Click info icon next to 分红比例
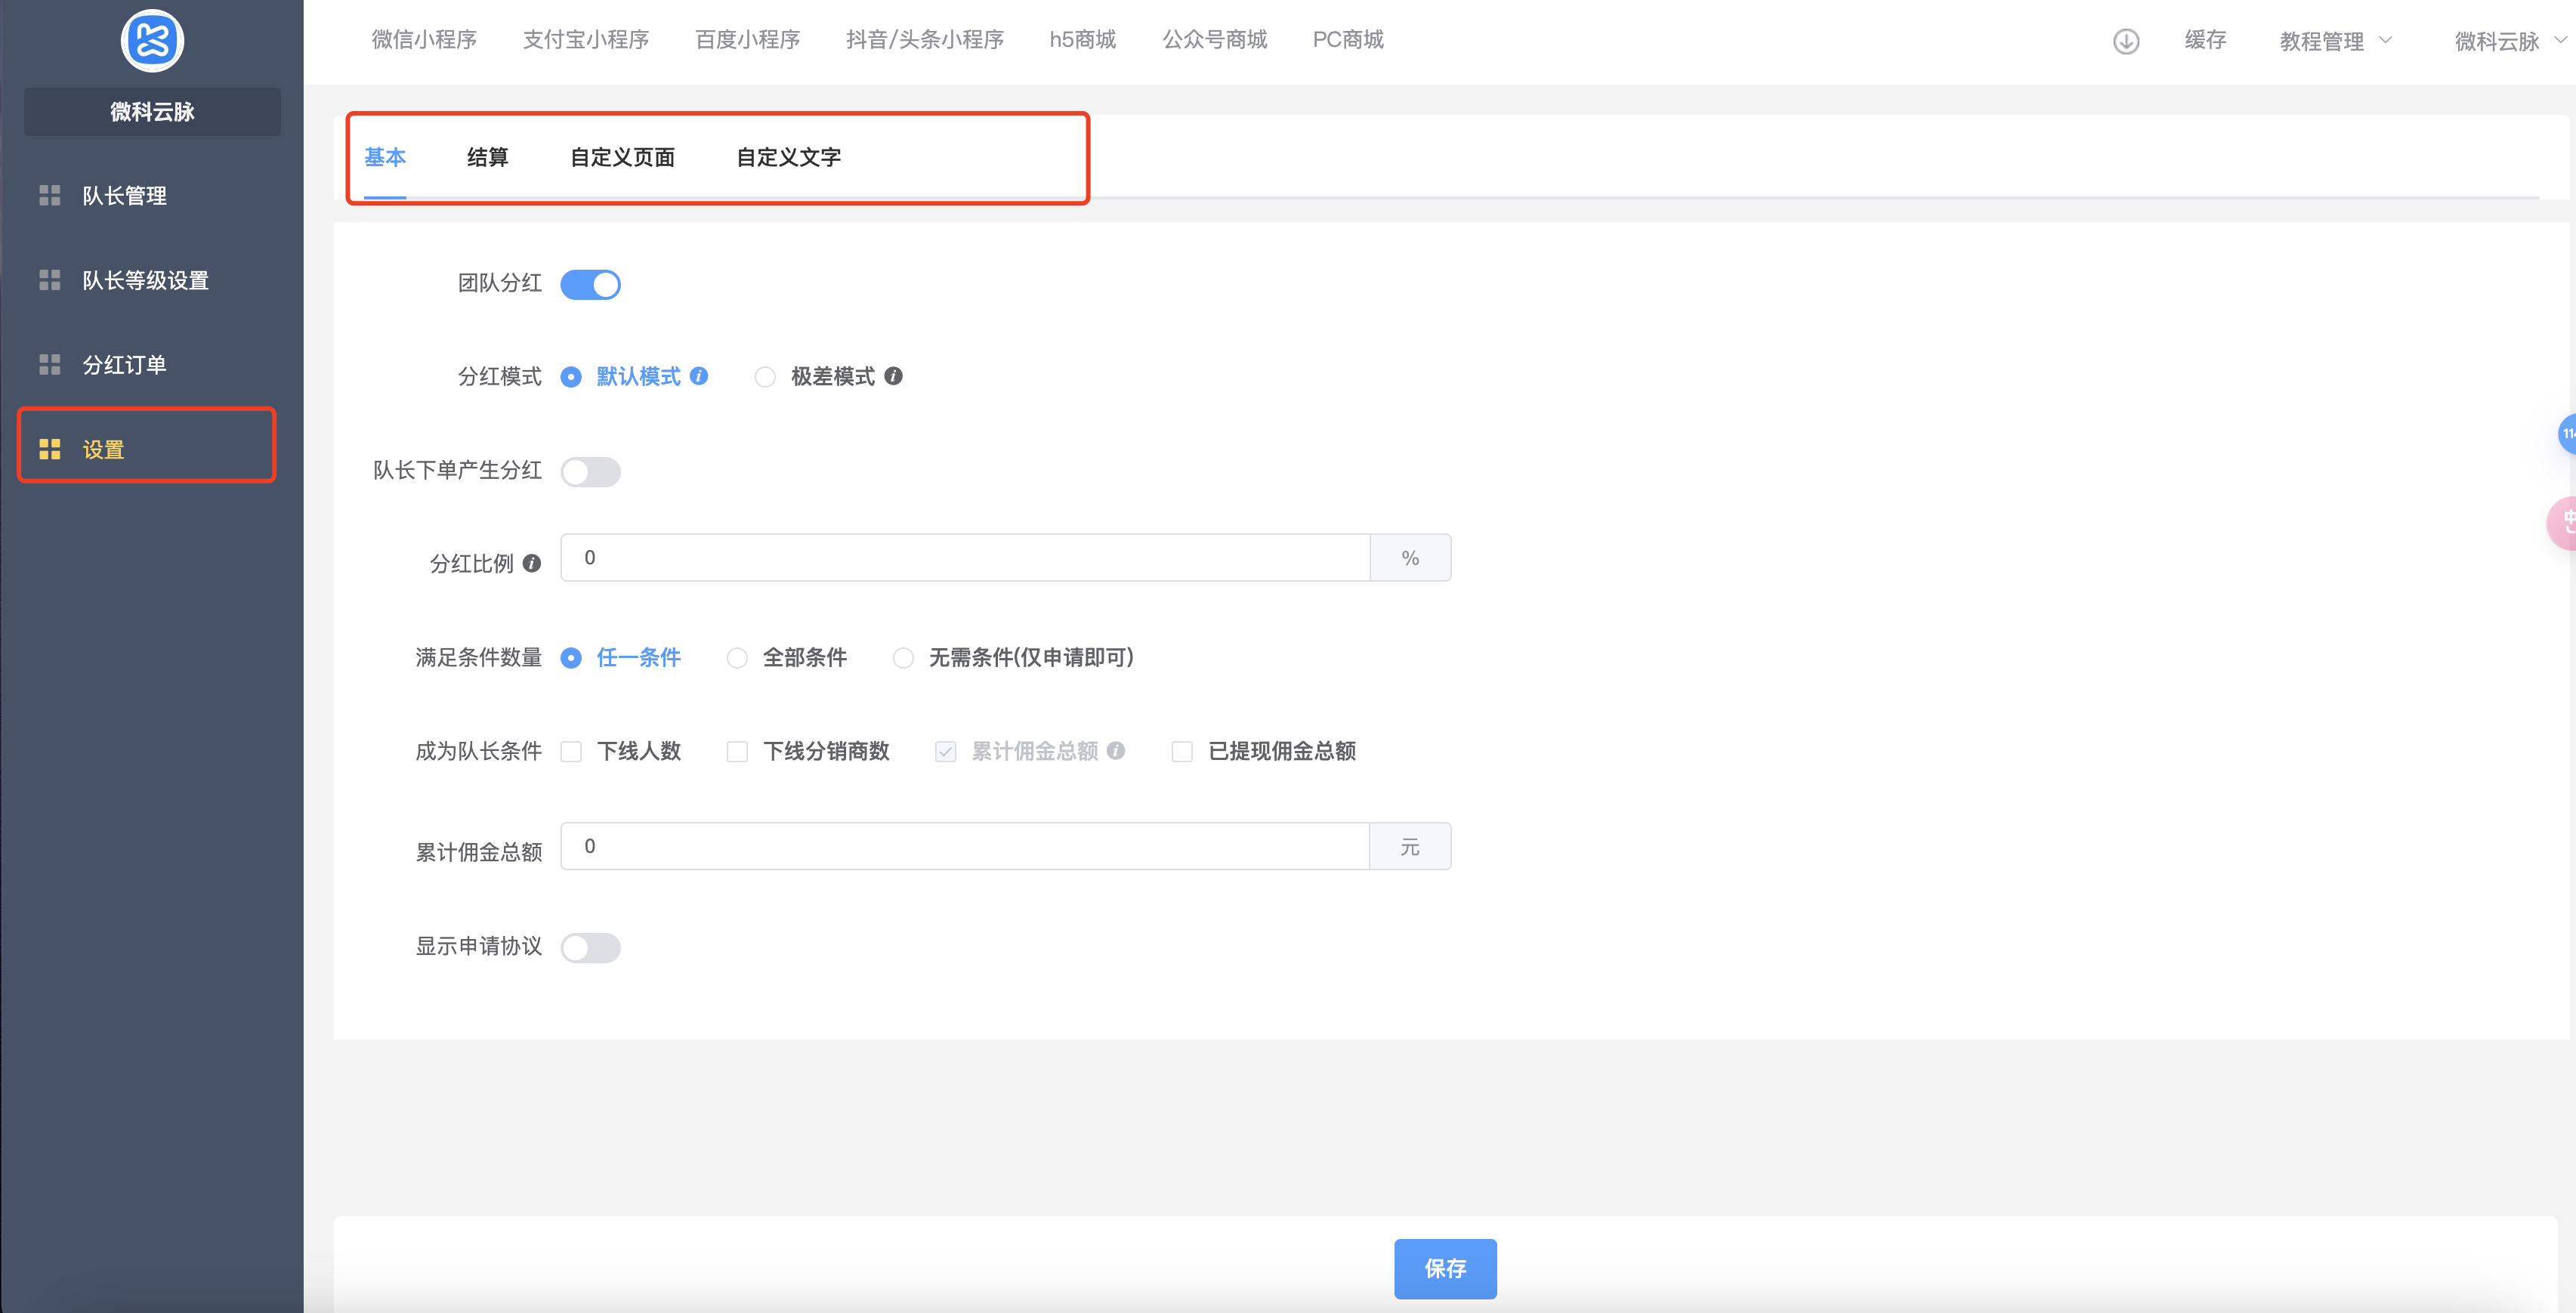This screenshot has width=2576, height=1313. pyautogui.click(x=532, y=563)
